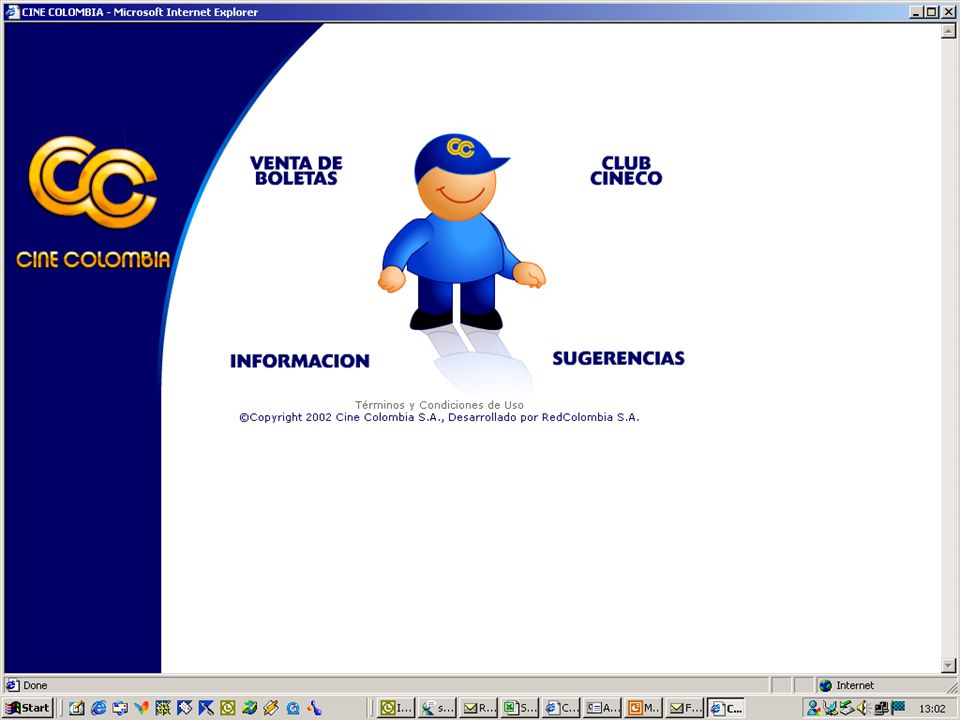The image size is (960, 720).
Task: Open the blue-orange figure quick launch icon
Action: click(314, 708)
